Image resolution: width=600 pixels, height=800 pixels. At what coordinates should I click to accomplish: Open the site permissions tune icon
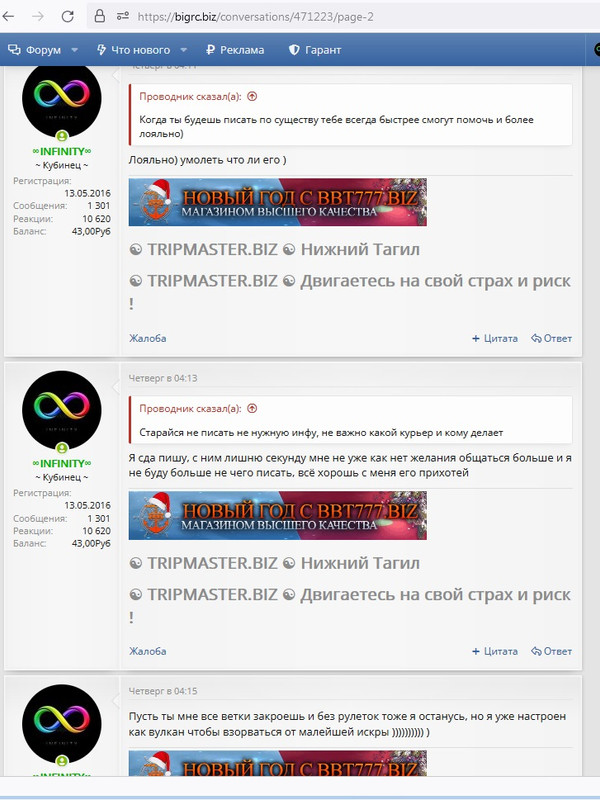coord(122,16)
